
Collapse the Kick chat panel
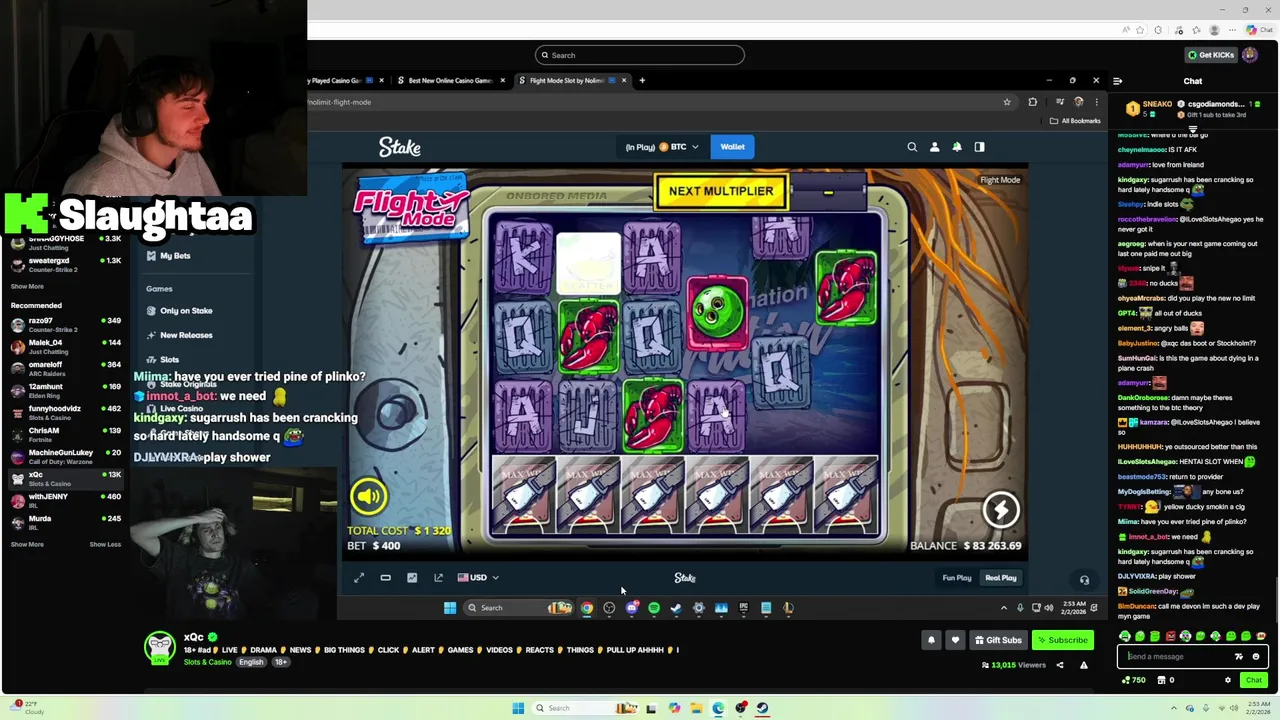point(1118,81)
